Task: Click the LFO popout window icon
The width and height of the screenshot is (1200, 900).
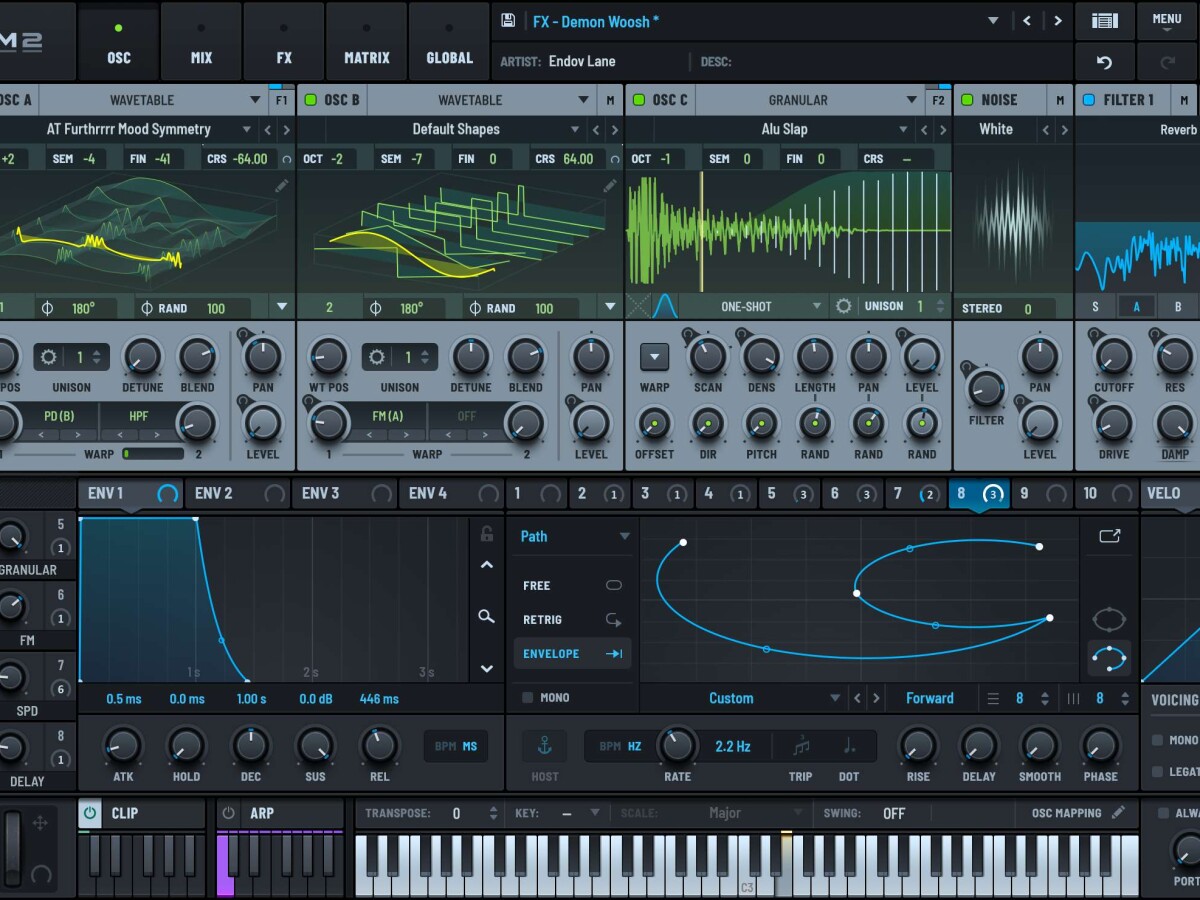Action: 1109,536
